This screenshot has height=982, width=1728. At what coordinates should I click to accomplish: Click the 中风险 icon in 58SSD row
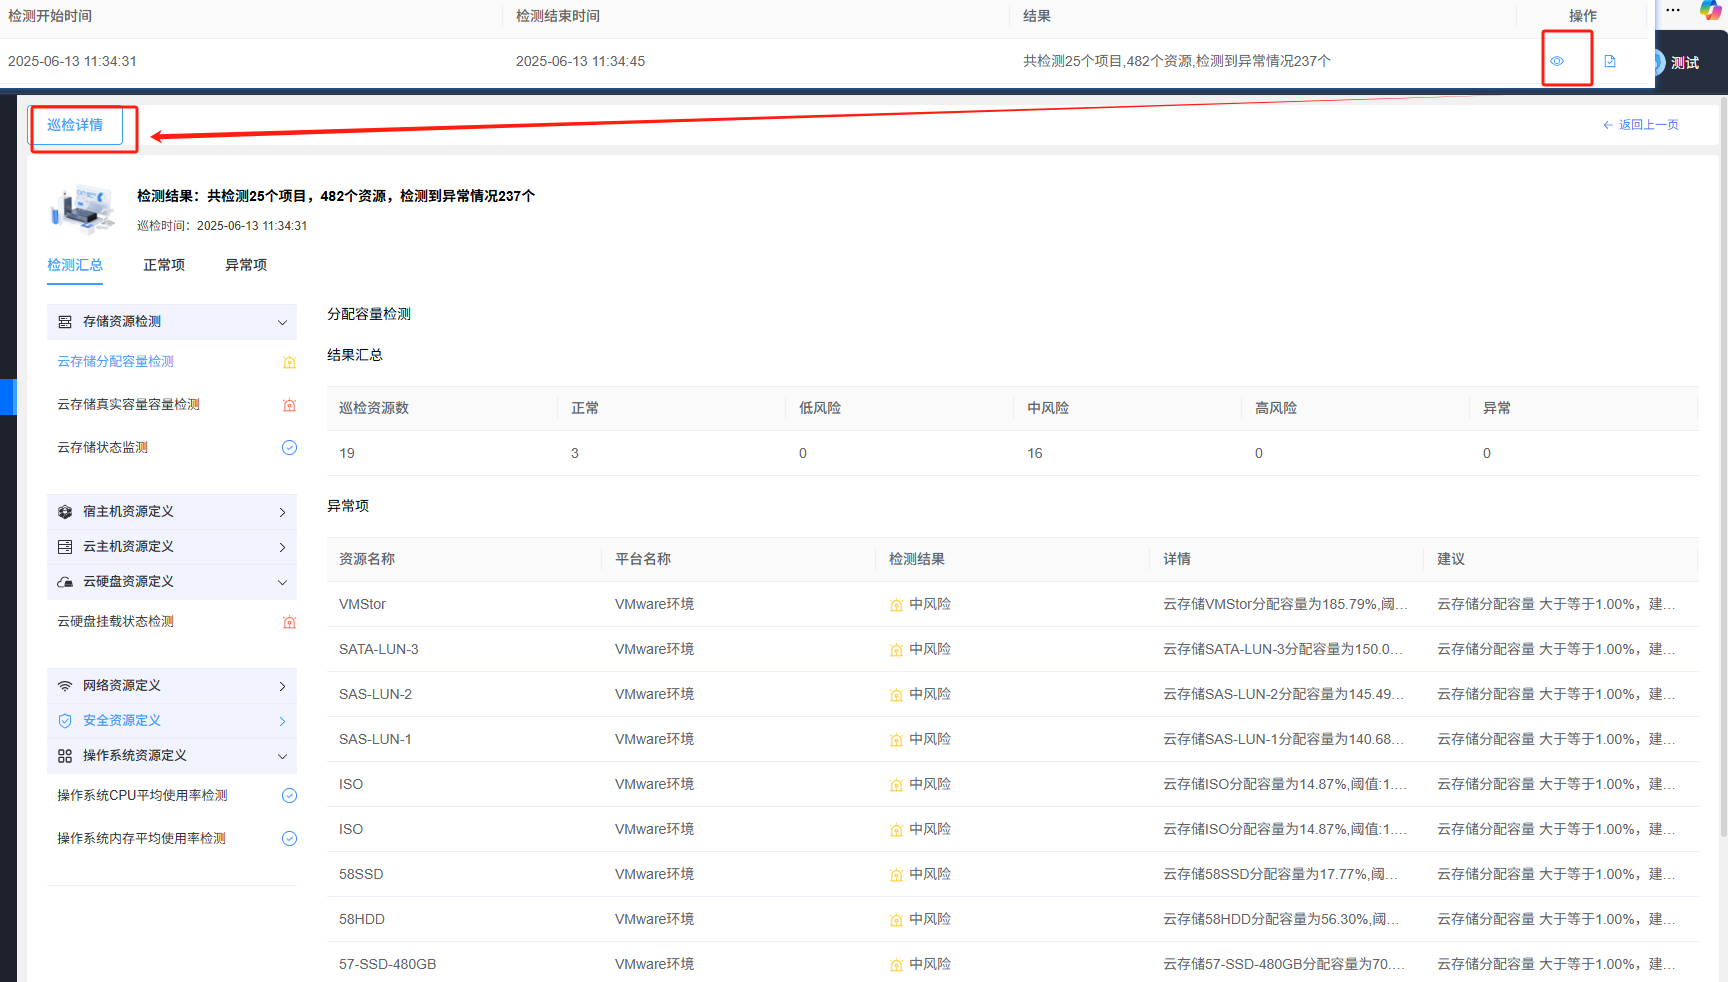(x=896, y=875)
